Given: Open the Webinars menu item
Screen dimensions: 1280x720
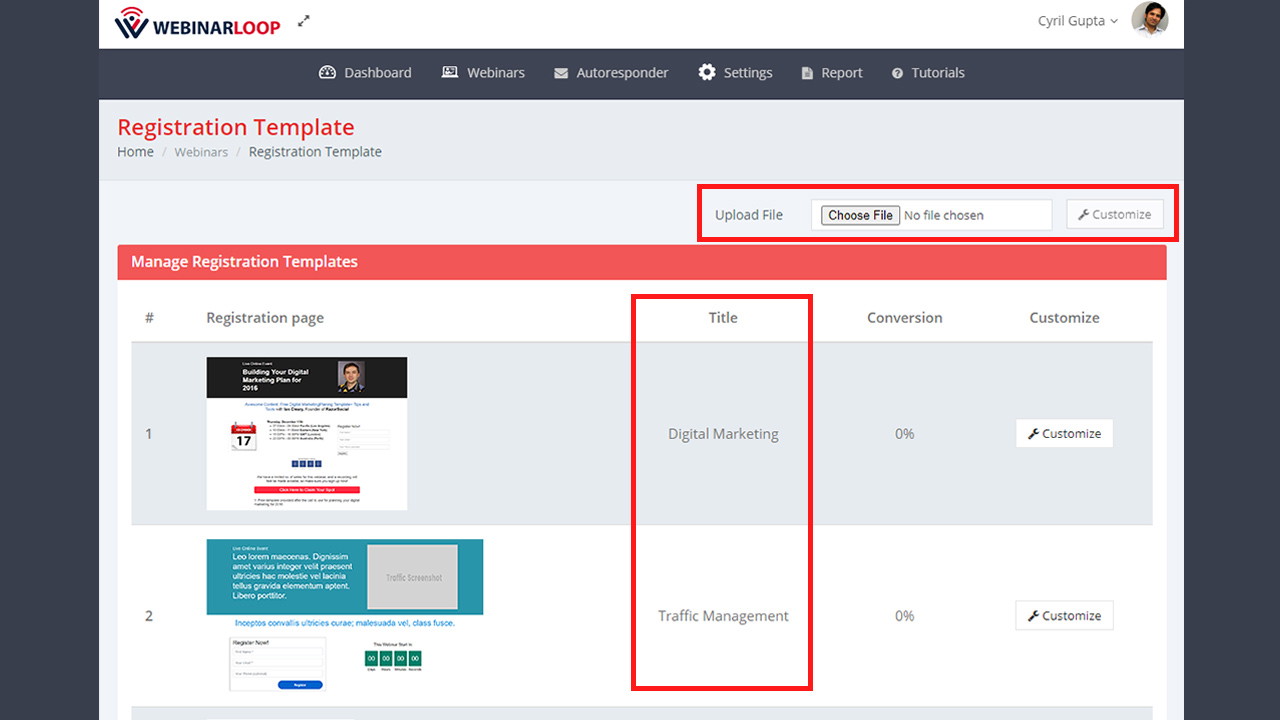Looking at the screenshot, I should tap(483, 73).
